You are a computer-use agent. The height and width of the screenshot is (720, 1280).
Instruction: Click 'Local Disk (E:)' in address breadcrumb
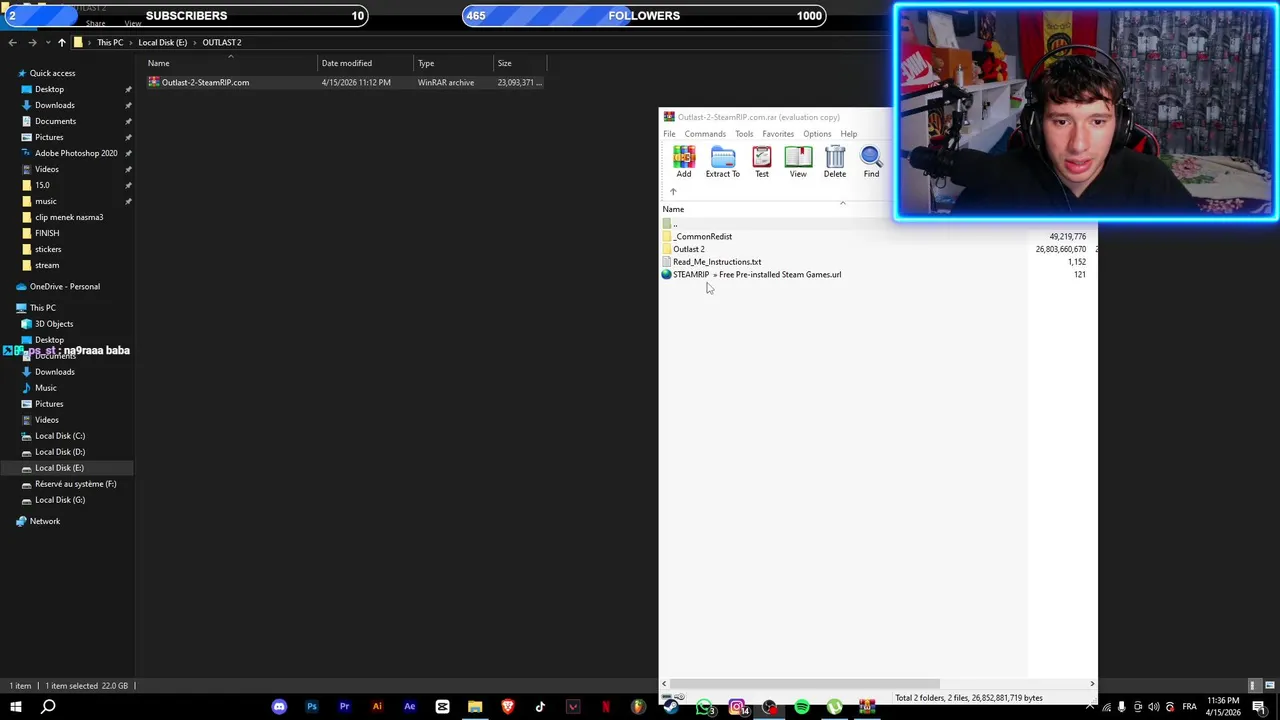point(162,42)
